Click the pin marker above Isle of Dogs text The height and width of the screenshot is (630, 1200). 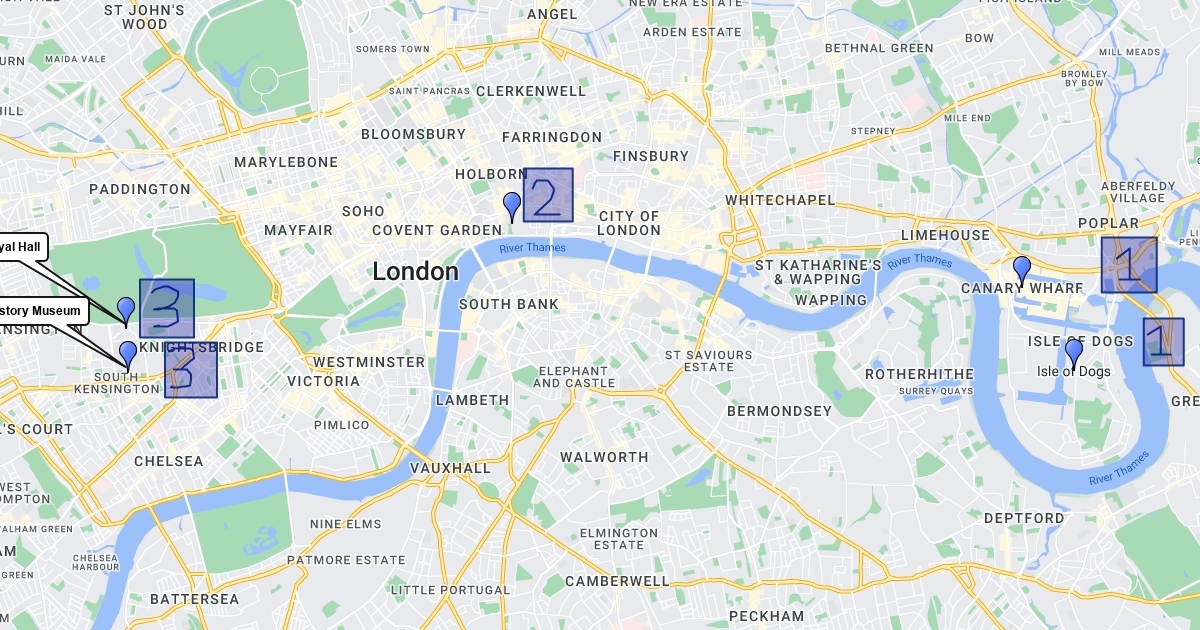(x=1074, y=354)
